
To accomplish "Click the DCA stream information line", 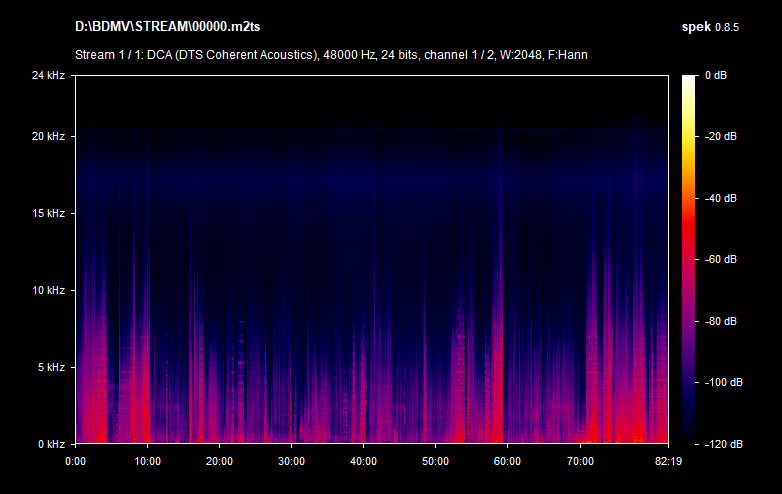I will pyautogui.click(x=331, y=54).
